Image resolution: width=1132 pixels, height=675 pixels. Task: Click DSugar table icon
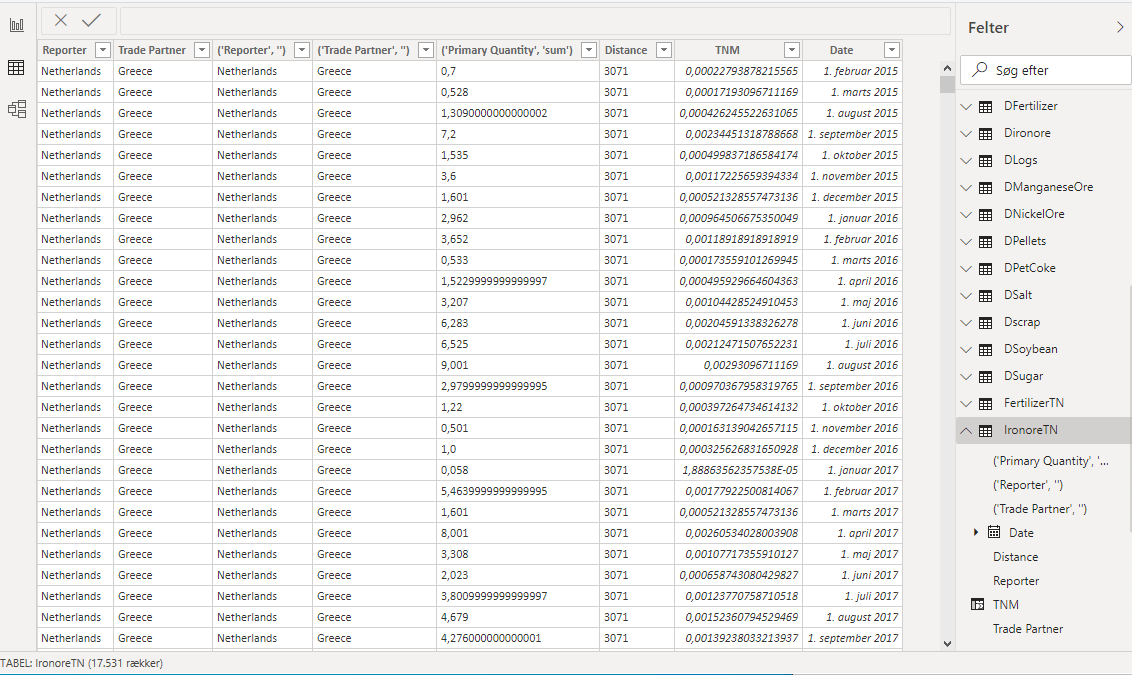click(x=985, y=377)
